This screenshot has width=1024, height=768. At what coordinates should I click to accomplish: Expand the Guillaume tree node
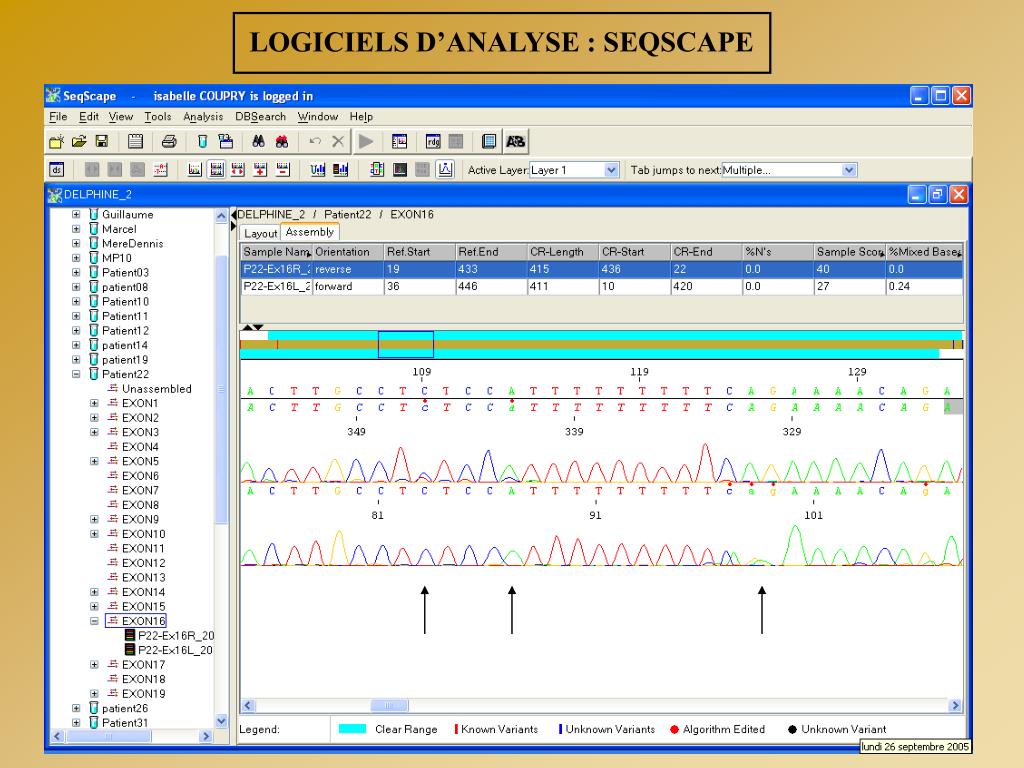tap(76, 214)
